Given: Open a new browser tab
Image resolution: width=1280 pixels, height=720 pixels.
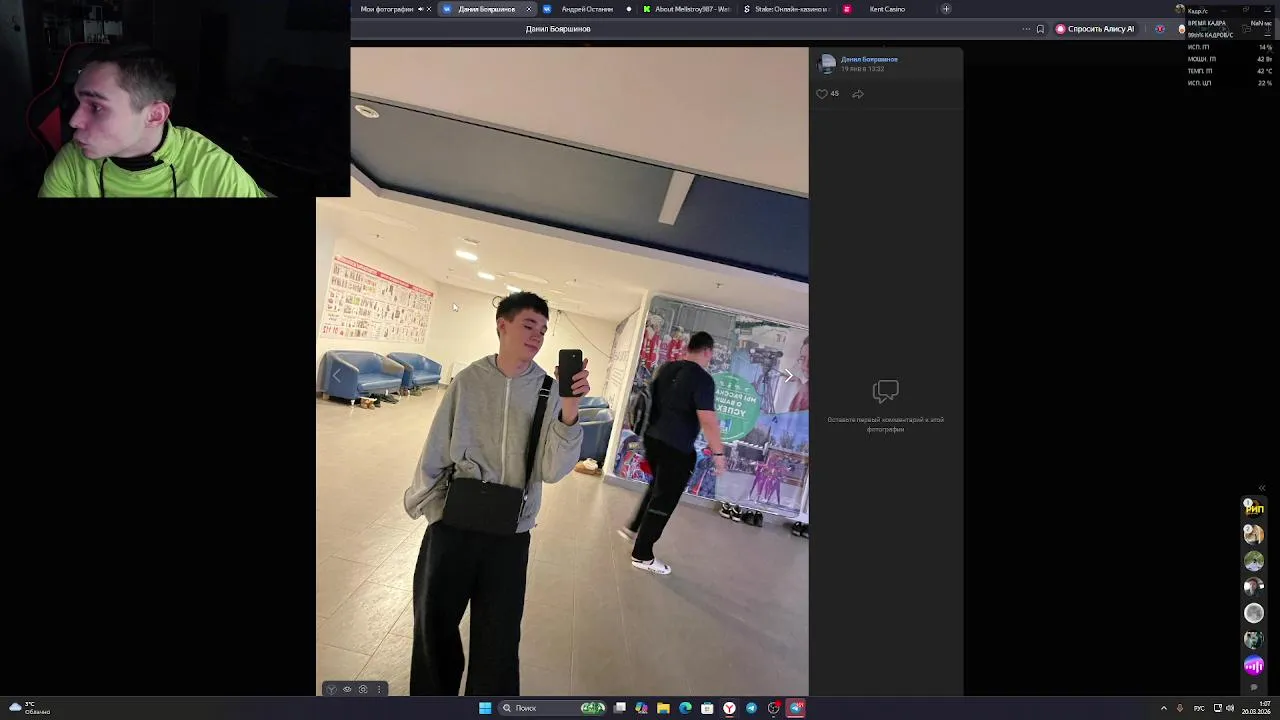Looking at the screenshot, I should click(946, 9).
